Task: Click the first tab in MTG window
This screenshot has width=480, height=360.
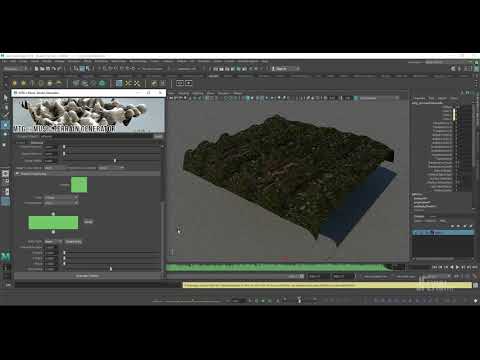Action: coord(21,142)
